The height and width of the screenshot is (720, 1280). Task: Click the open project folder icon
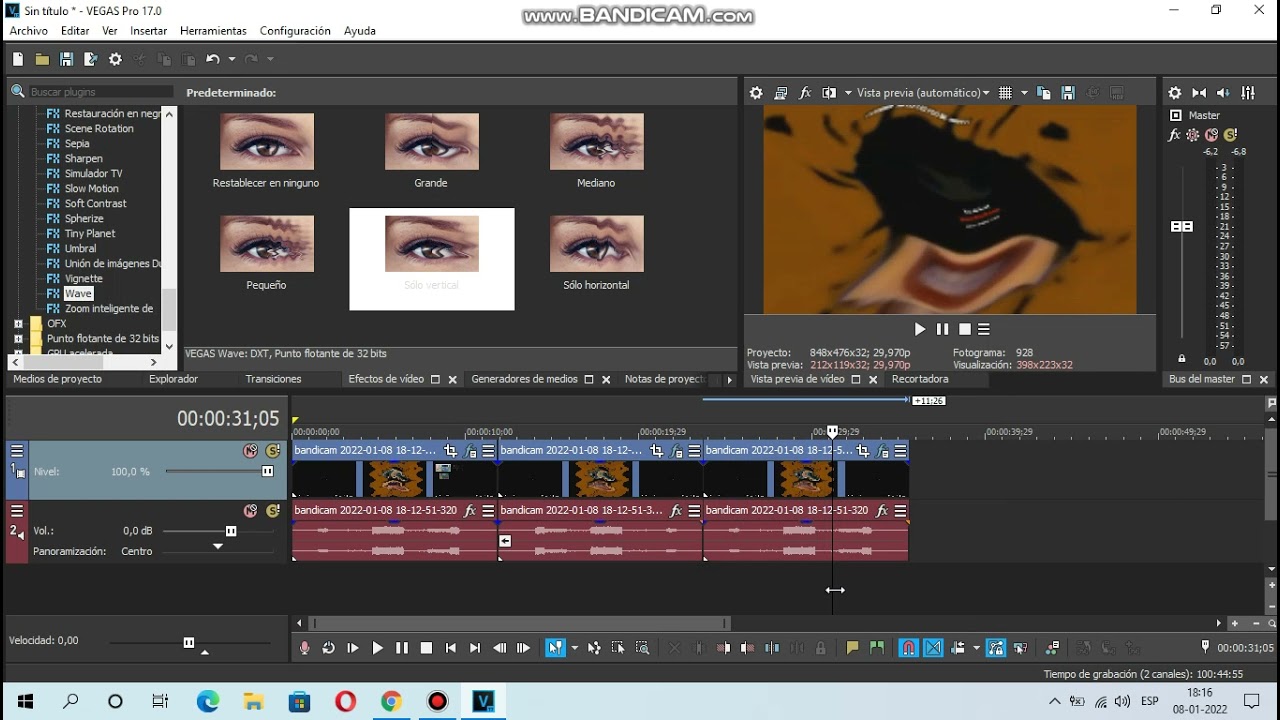[42, 60]
